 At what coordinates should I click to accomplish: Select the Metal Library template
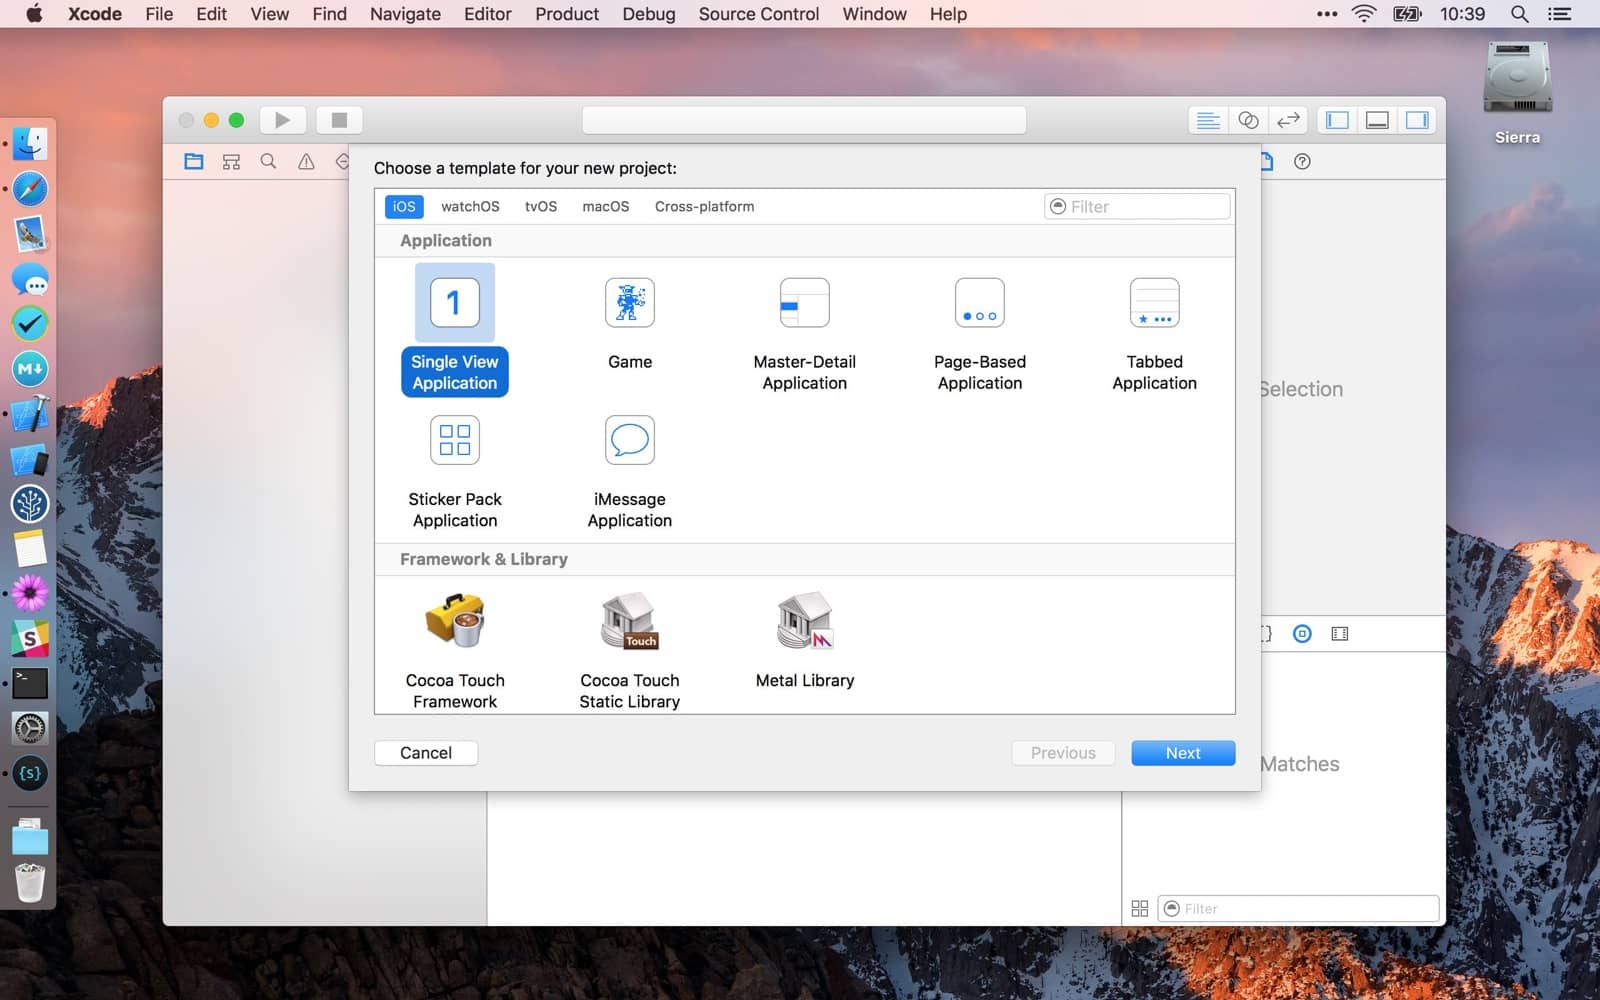click(x=804, y=622)
